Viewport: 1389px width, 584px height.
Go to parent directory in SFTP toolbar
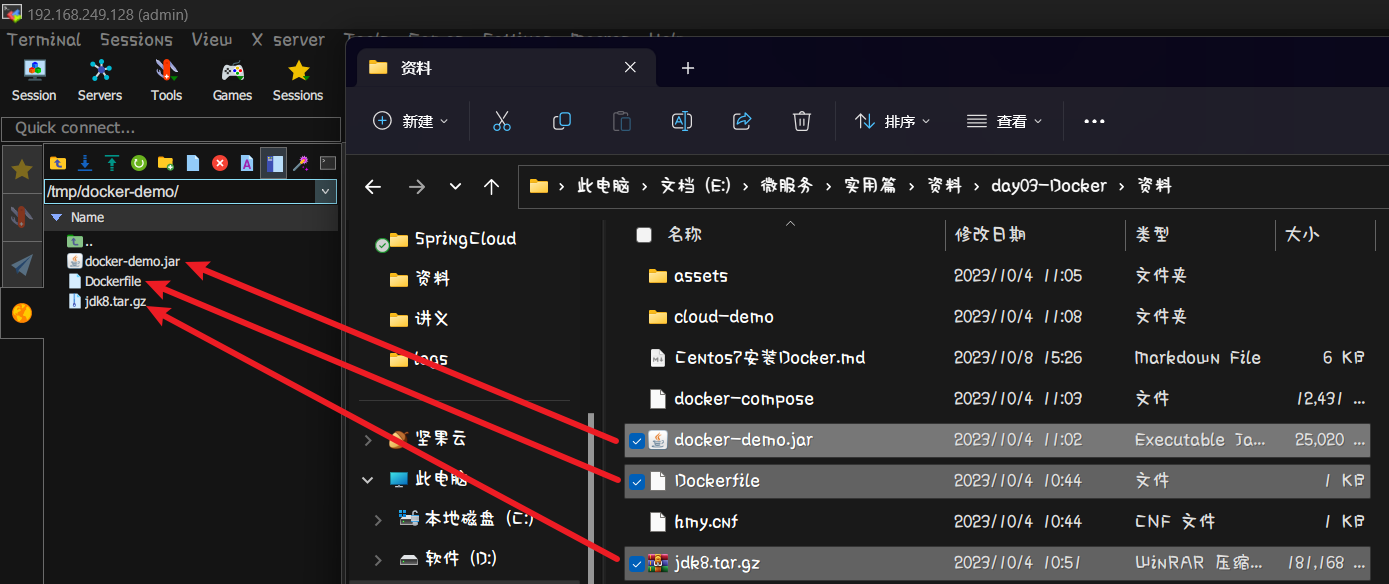point(58,163)
